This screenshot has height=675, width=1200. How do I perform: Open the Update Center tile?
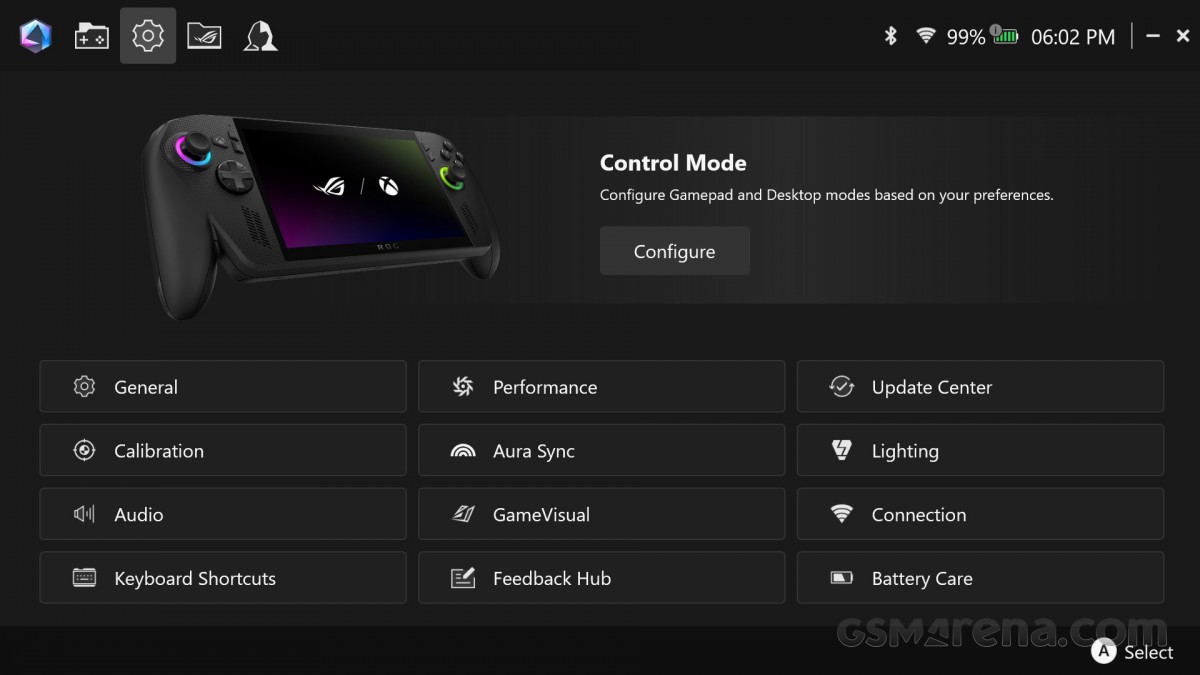click(980, 387)
